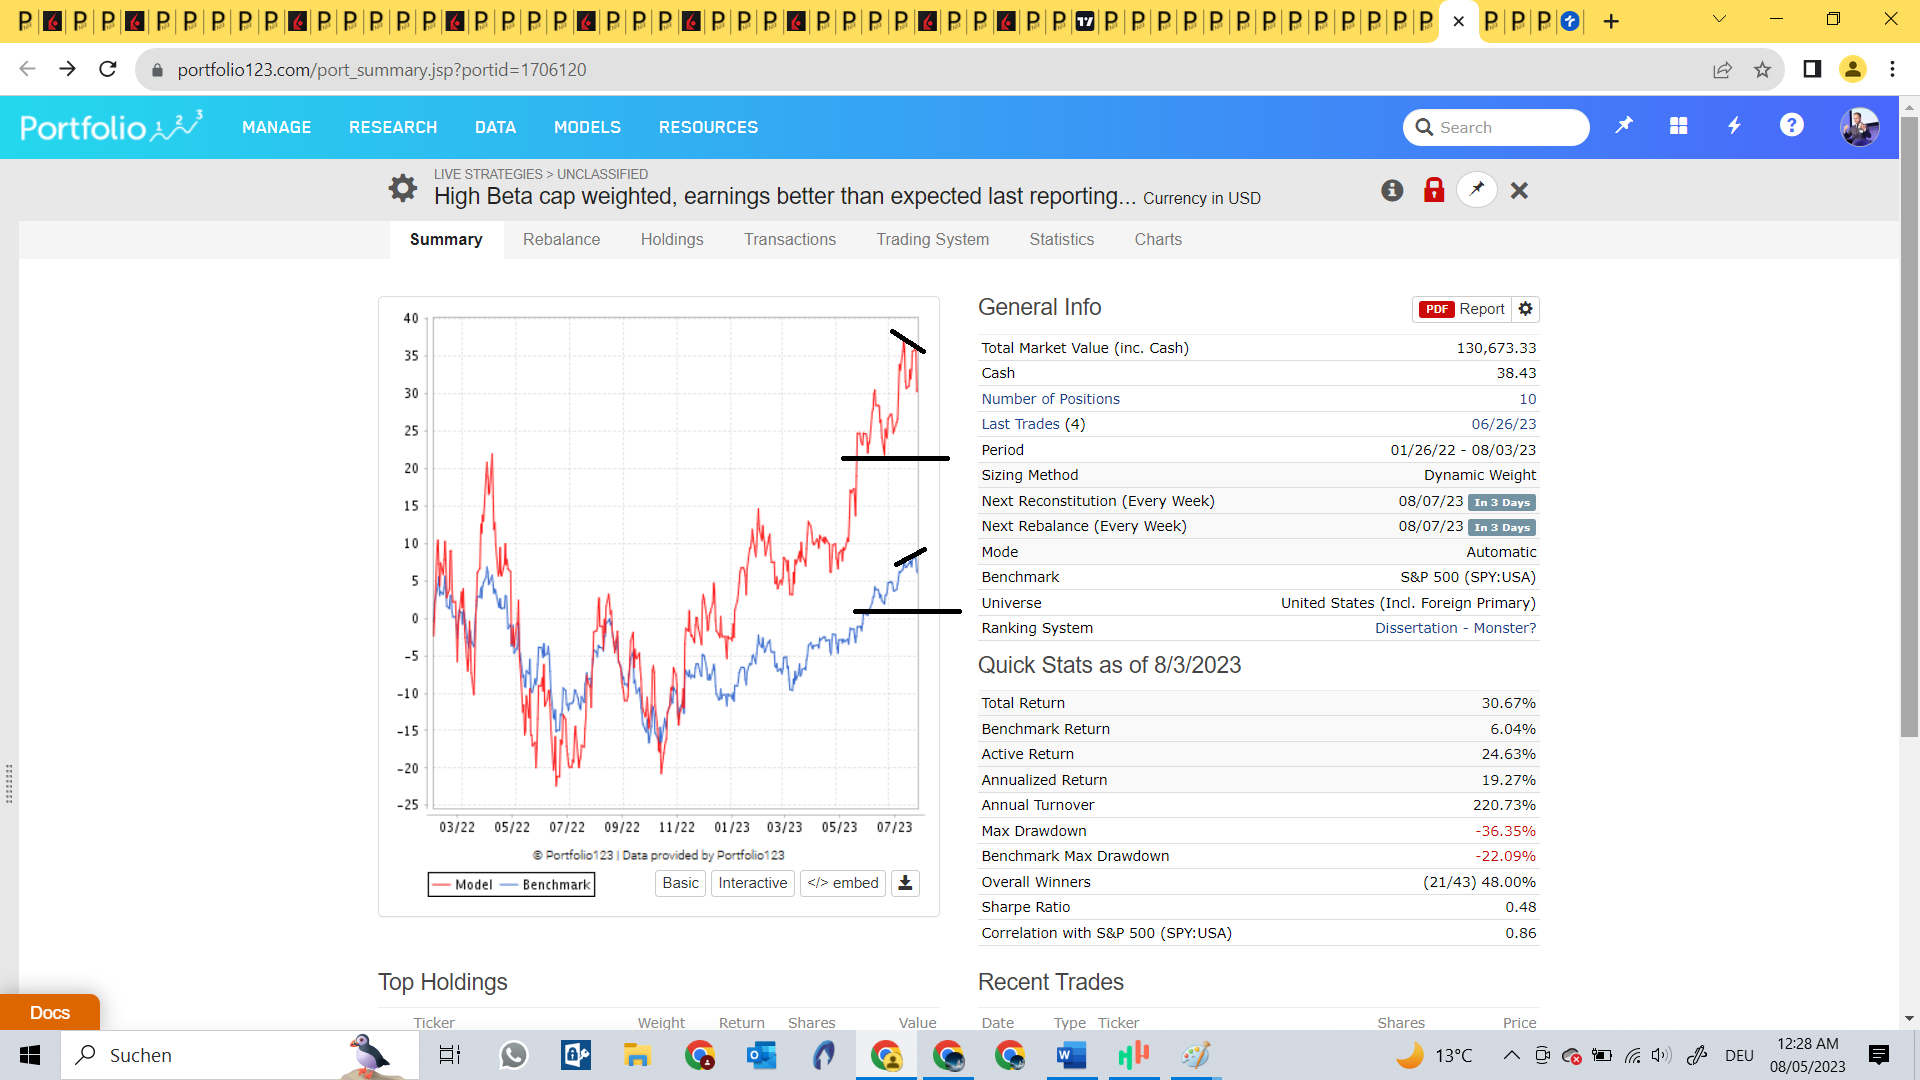Close the strategy with X icon
Viewport: 1920px width, 1080px height.
[x=1519, y=190]
